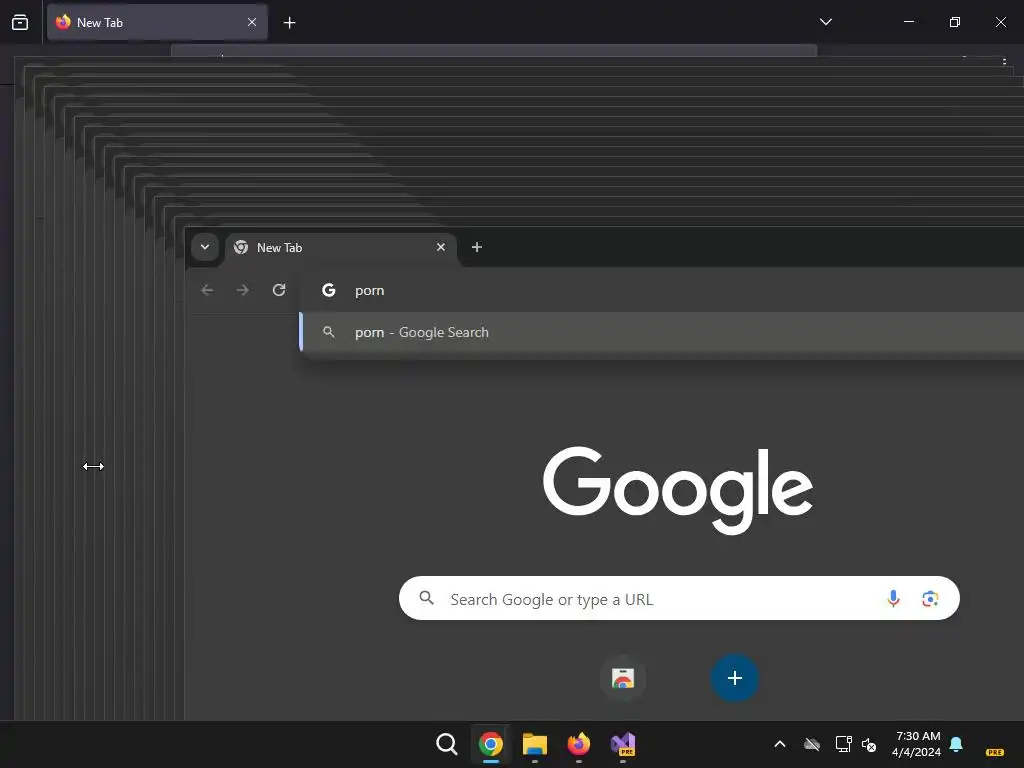Viewport: 1024px width, 768px height.
Task: Click the Google logo
Action: point(678,490)
